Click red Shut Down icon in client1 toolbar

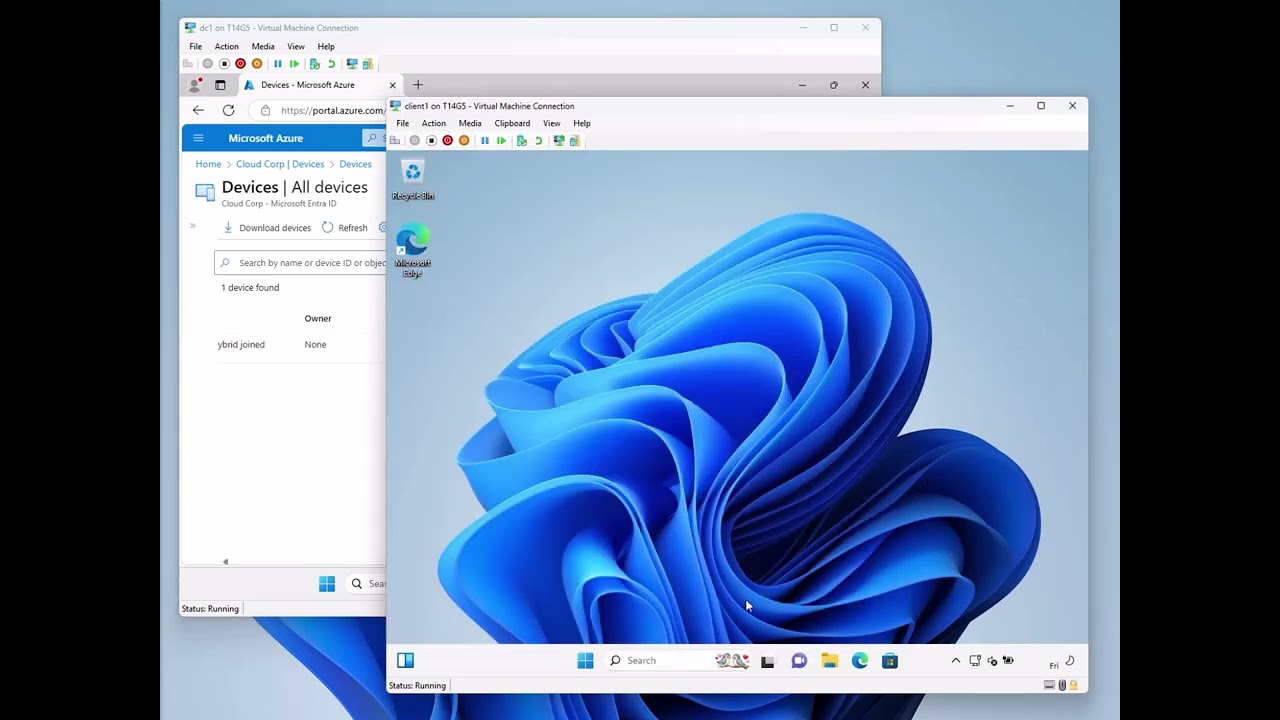pos(447,141)
